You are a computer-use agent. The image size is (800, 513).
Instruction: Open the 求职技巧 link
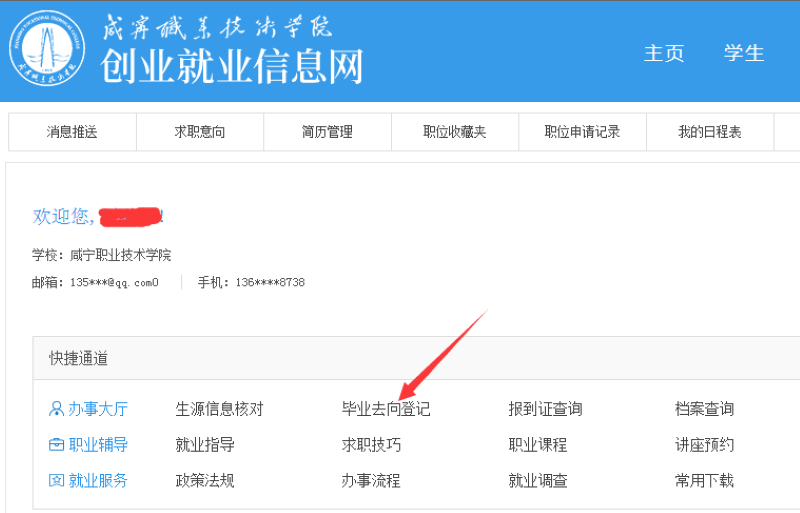tap(371, 445)
